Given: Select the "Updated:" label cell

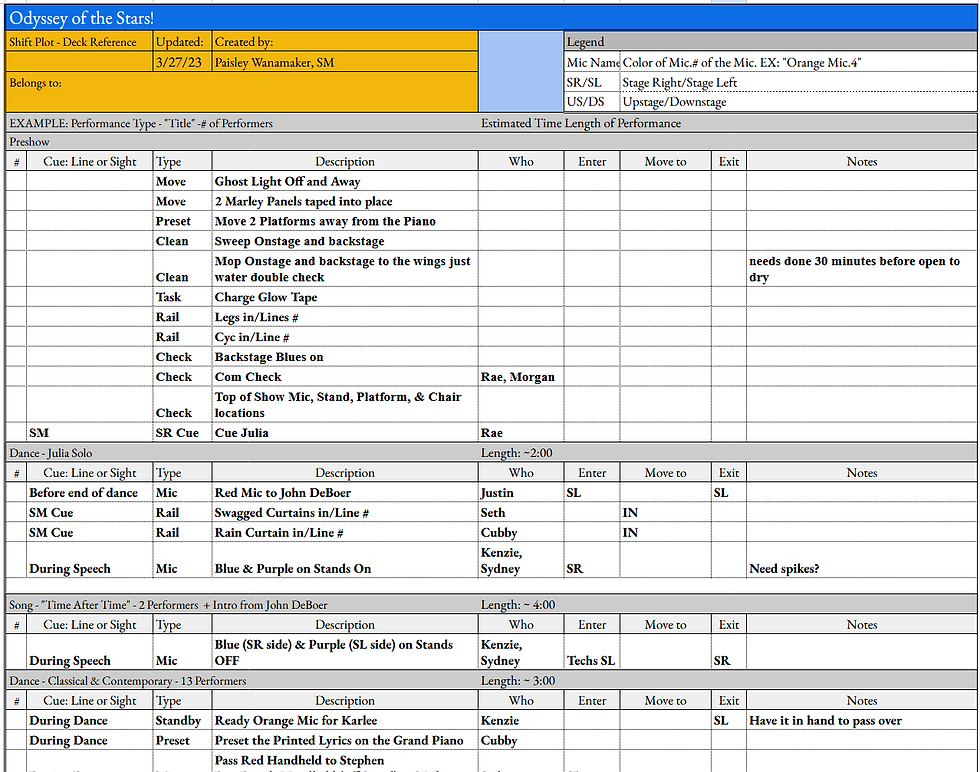Looking at the screenshot, I should point(182,42).
